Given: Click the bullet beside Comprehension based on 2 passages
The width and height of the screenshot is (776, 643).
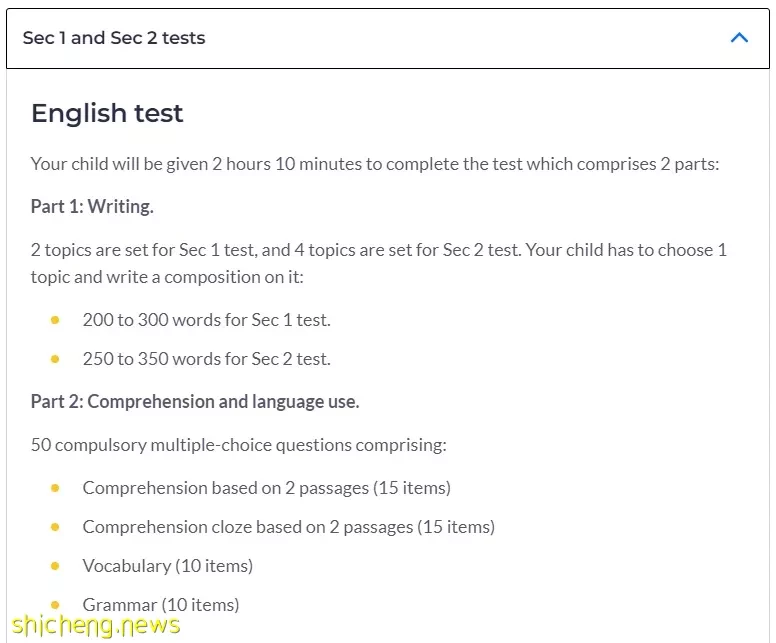Looking at the screenshot, I should tap(55, 488).
